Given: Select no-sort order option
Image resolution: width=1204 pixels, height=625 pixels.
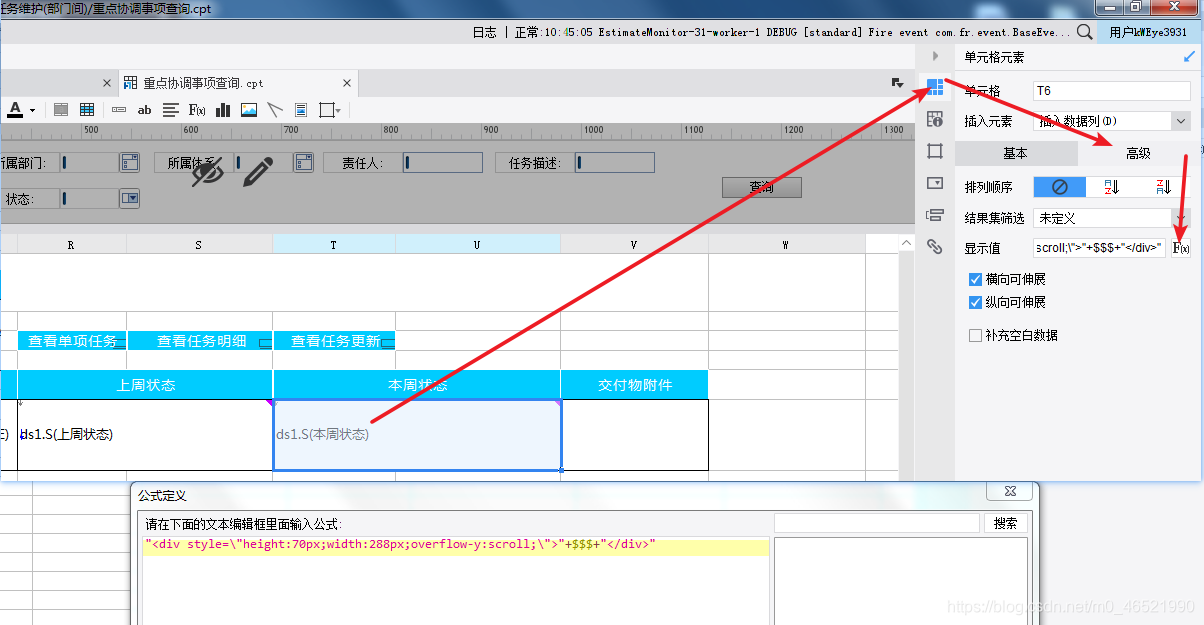Looking at the screenshot, I should click(x=1059, y=187).
